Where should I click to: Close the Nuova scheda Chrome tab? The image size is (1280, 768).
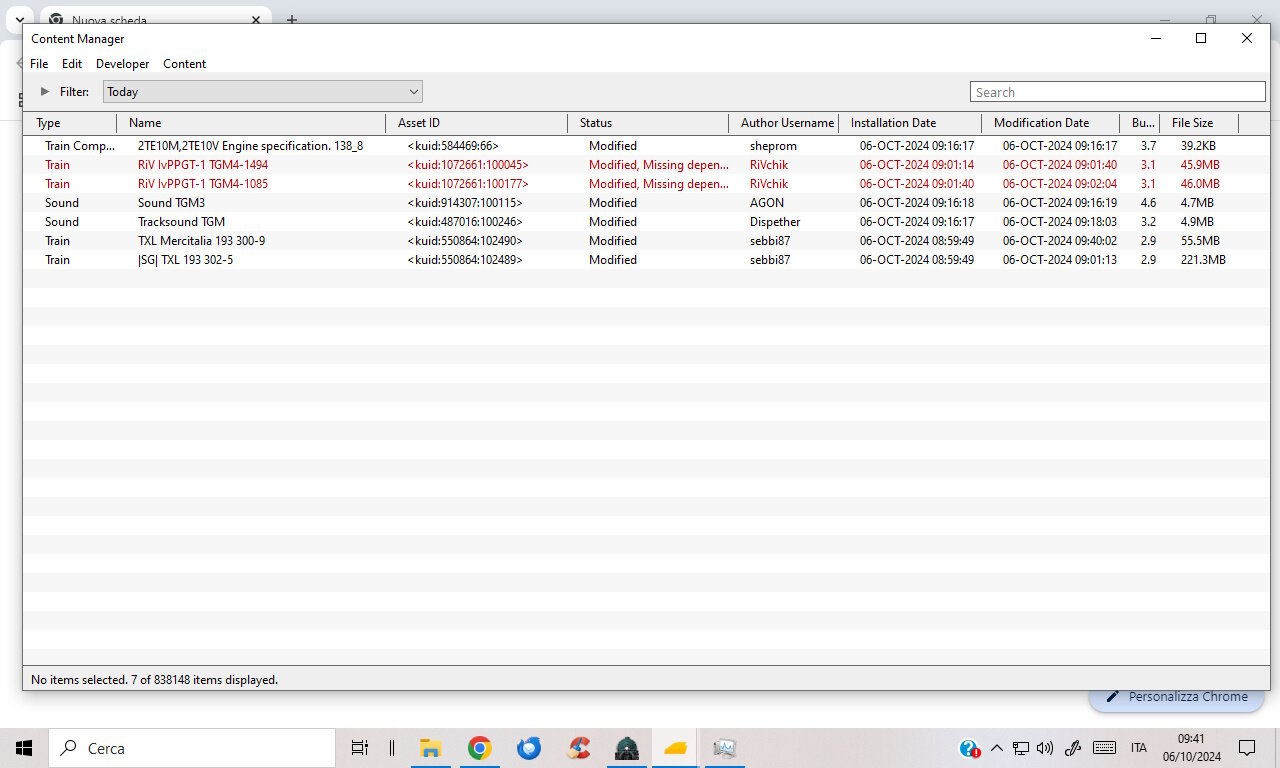click(x=256, y=19)
